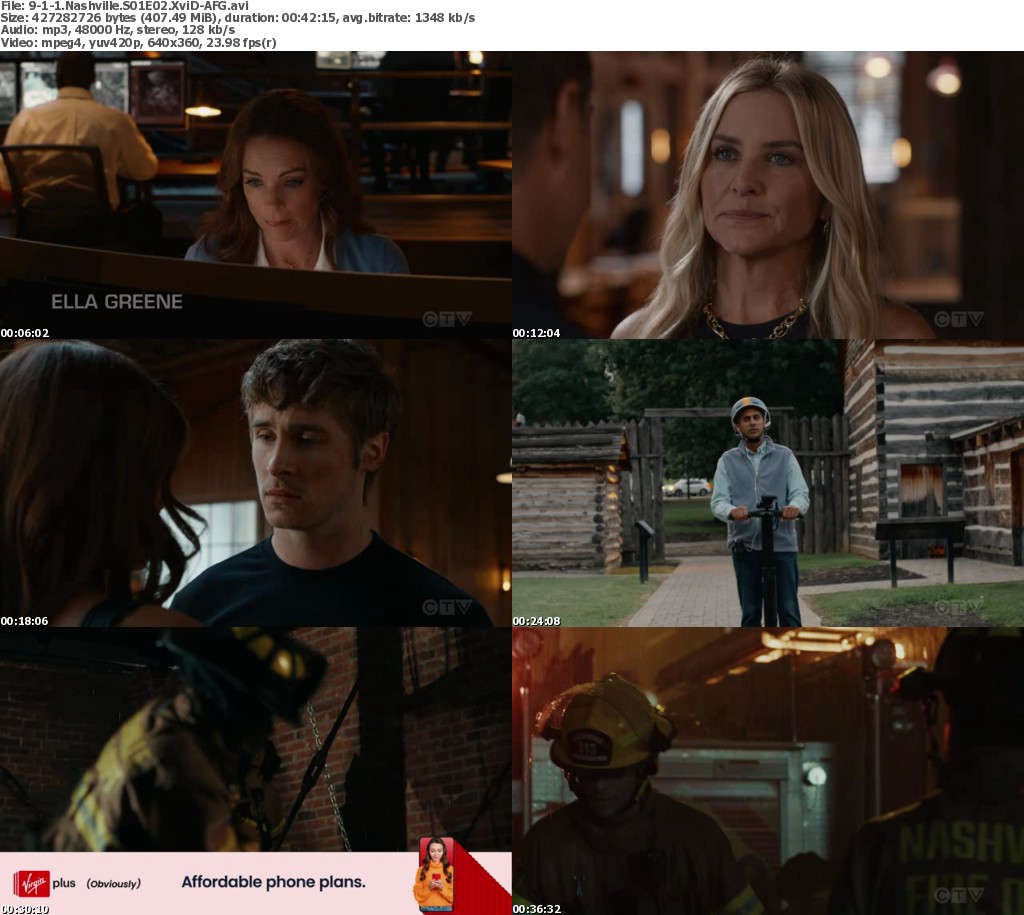Image resolution: width=1024 pixels, height=915 pixels.
Task: Click the CTV watermark in the 00:18:06 frame
Action: tap(446, 607)
